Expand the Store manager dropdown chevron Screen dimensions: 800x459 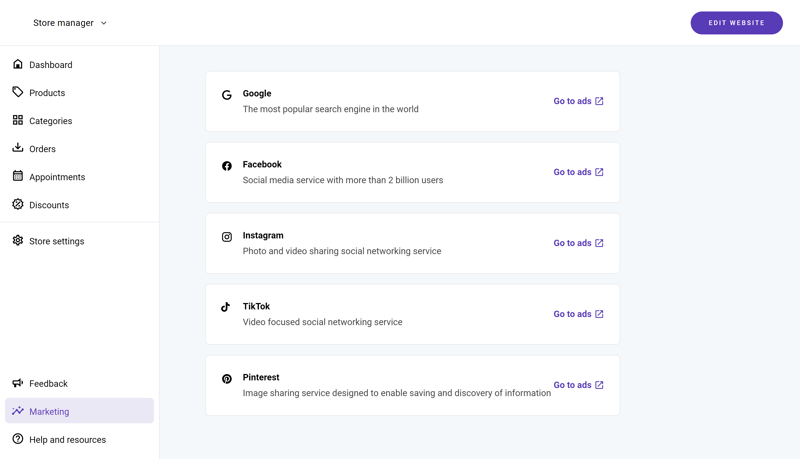point(104,23)
